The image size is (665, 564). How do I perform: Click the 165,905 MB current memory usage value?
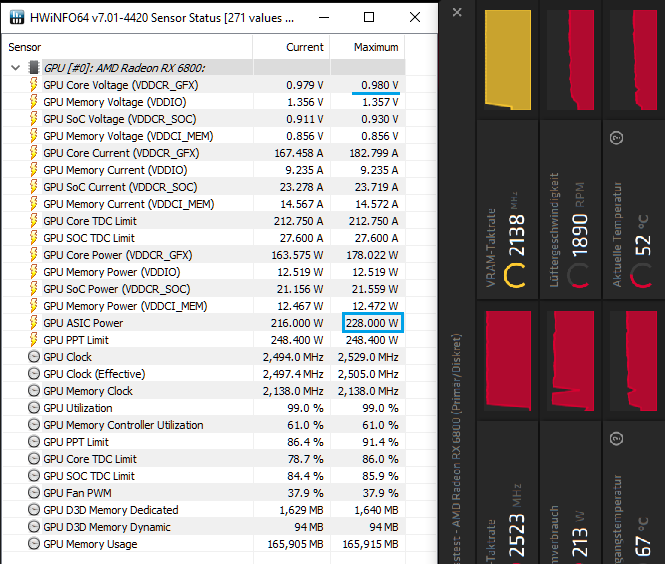pyautogui.click(x=295, y=544)
